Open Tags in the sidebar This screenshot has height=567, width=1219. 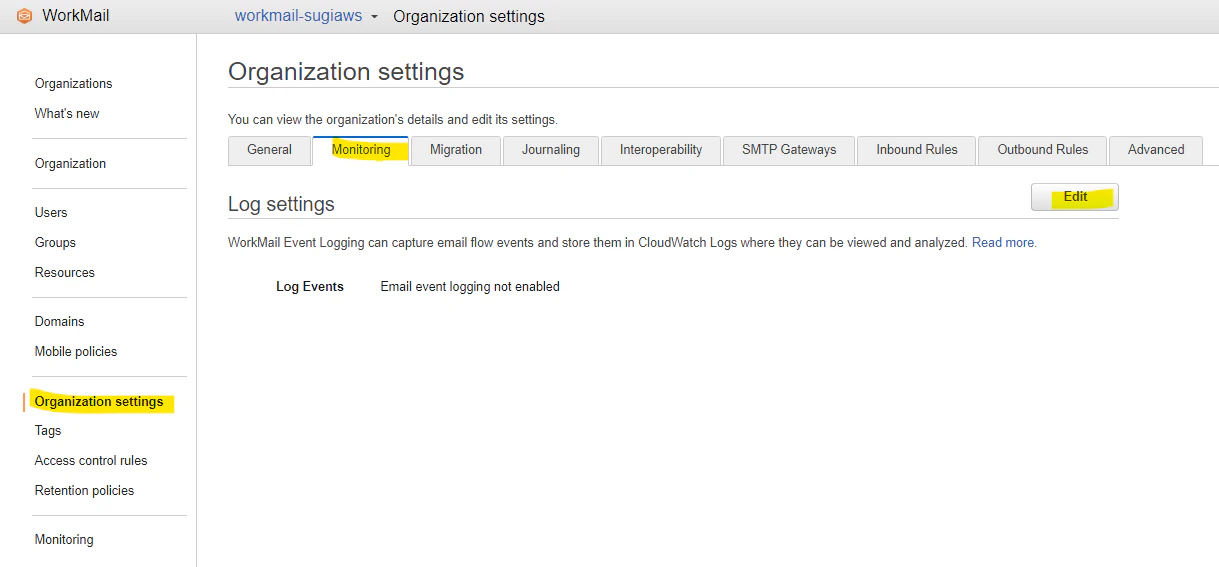click(48, 431)
